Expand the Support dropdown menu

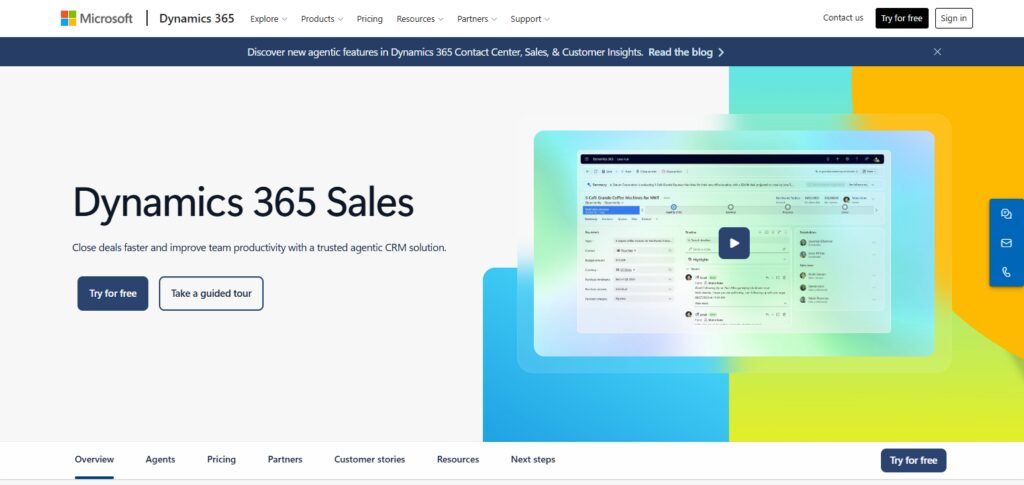(x=530, y=19)
